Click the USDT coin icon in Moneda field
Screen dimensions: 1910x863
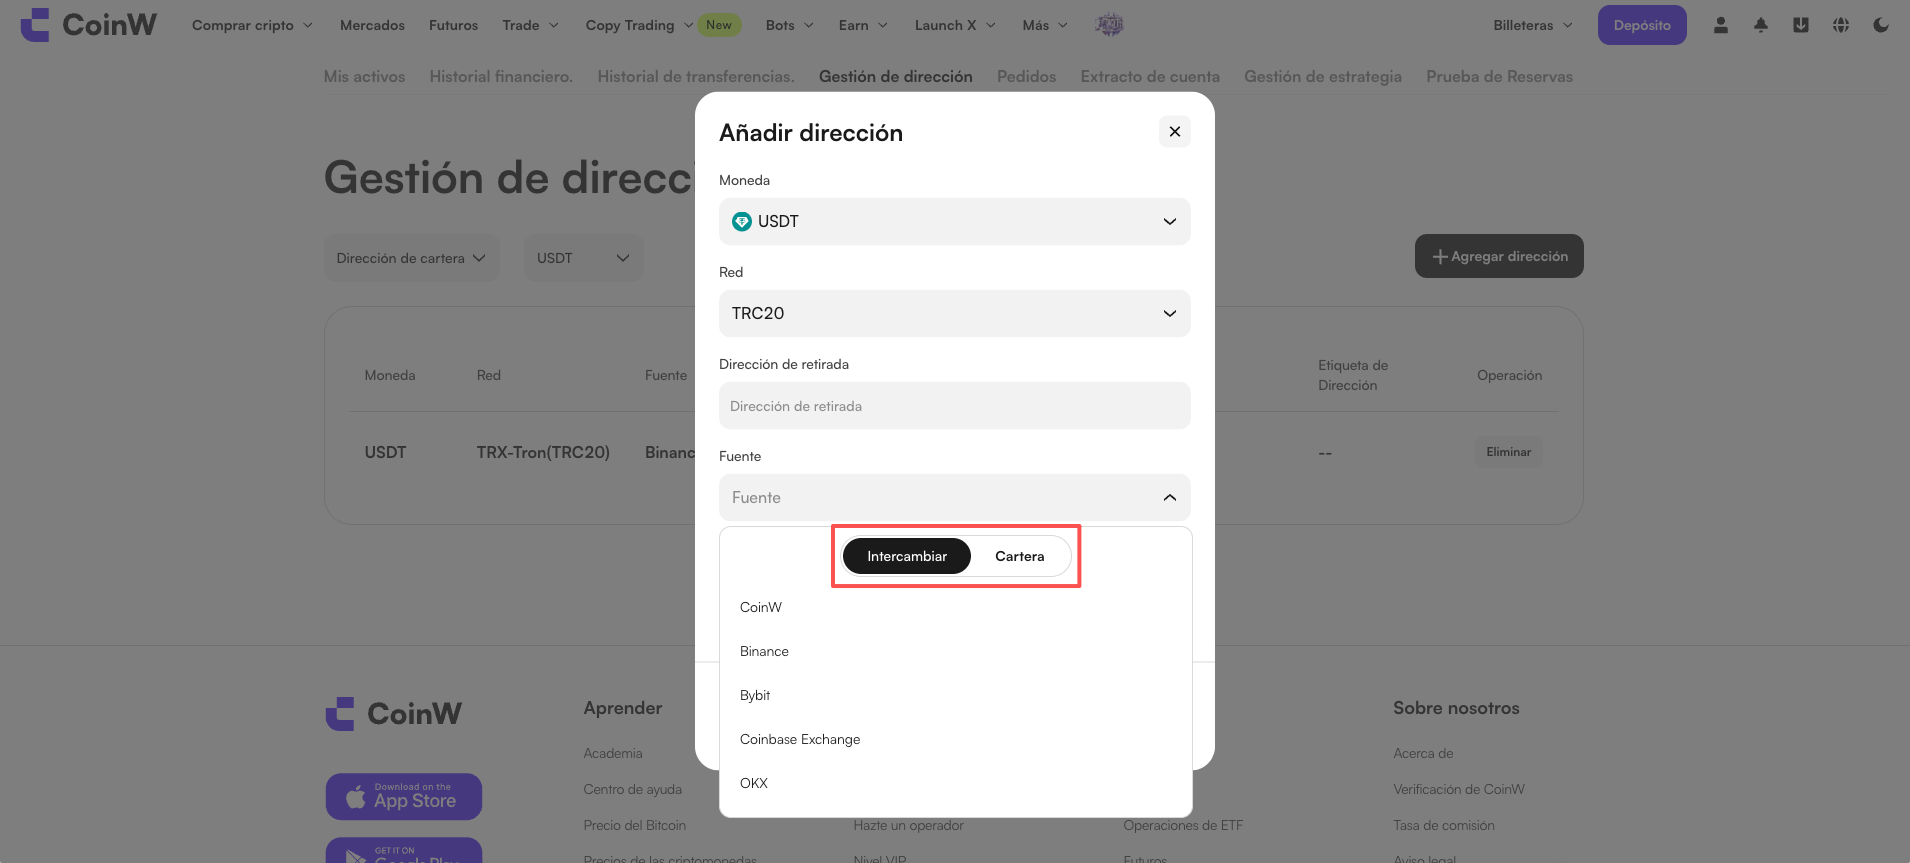[x=742, y=222]
